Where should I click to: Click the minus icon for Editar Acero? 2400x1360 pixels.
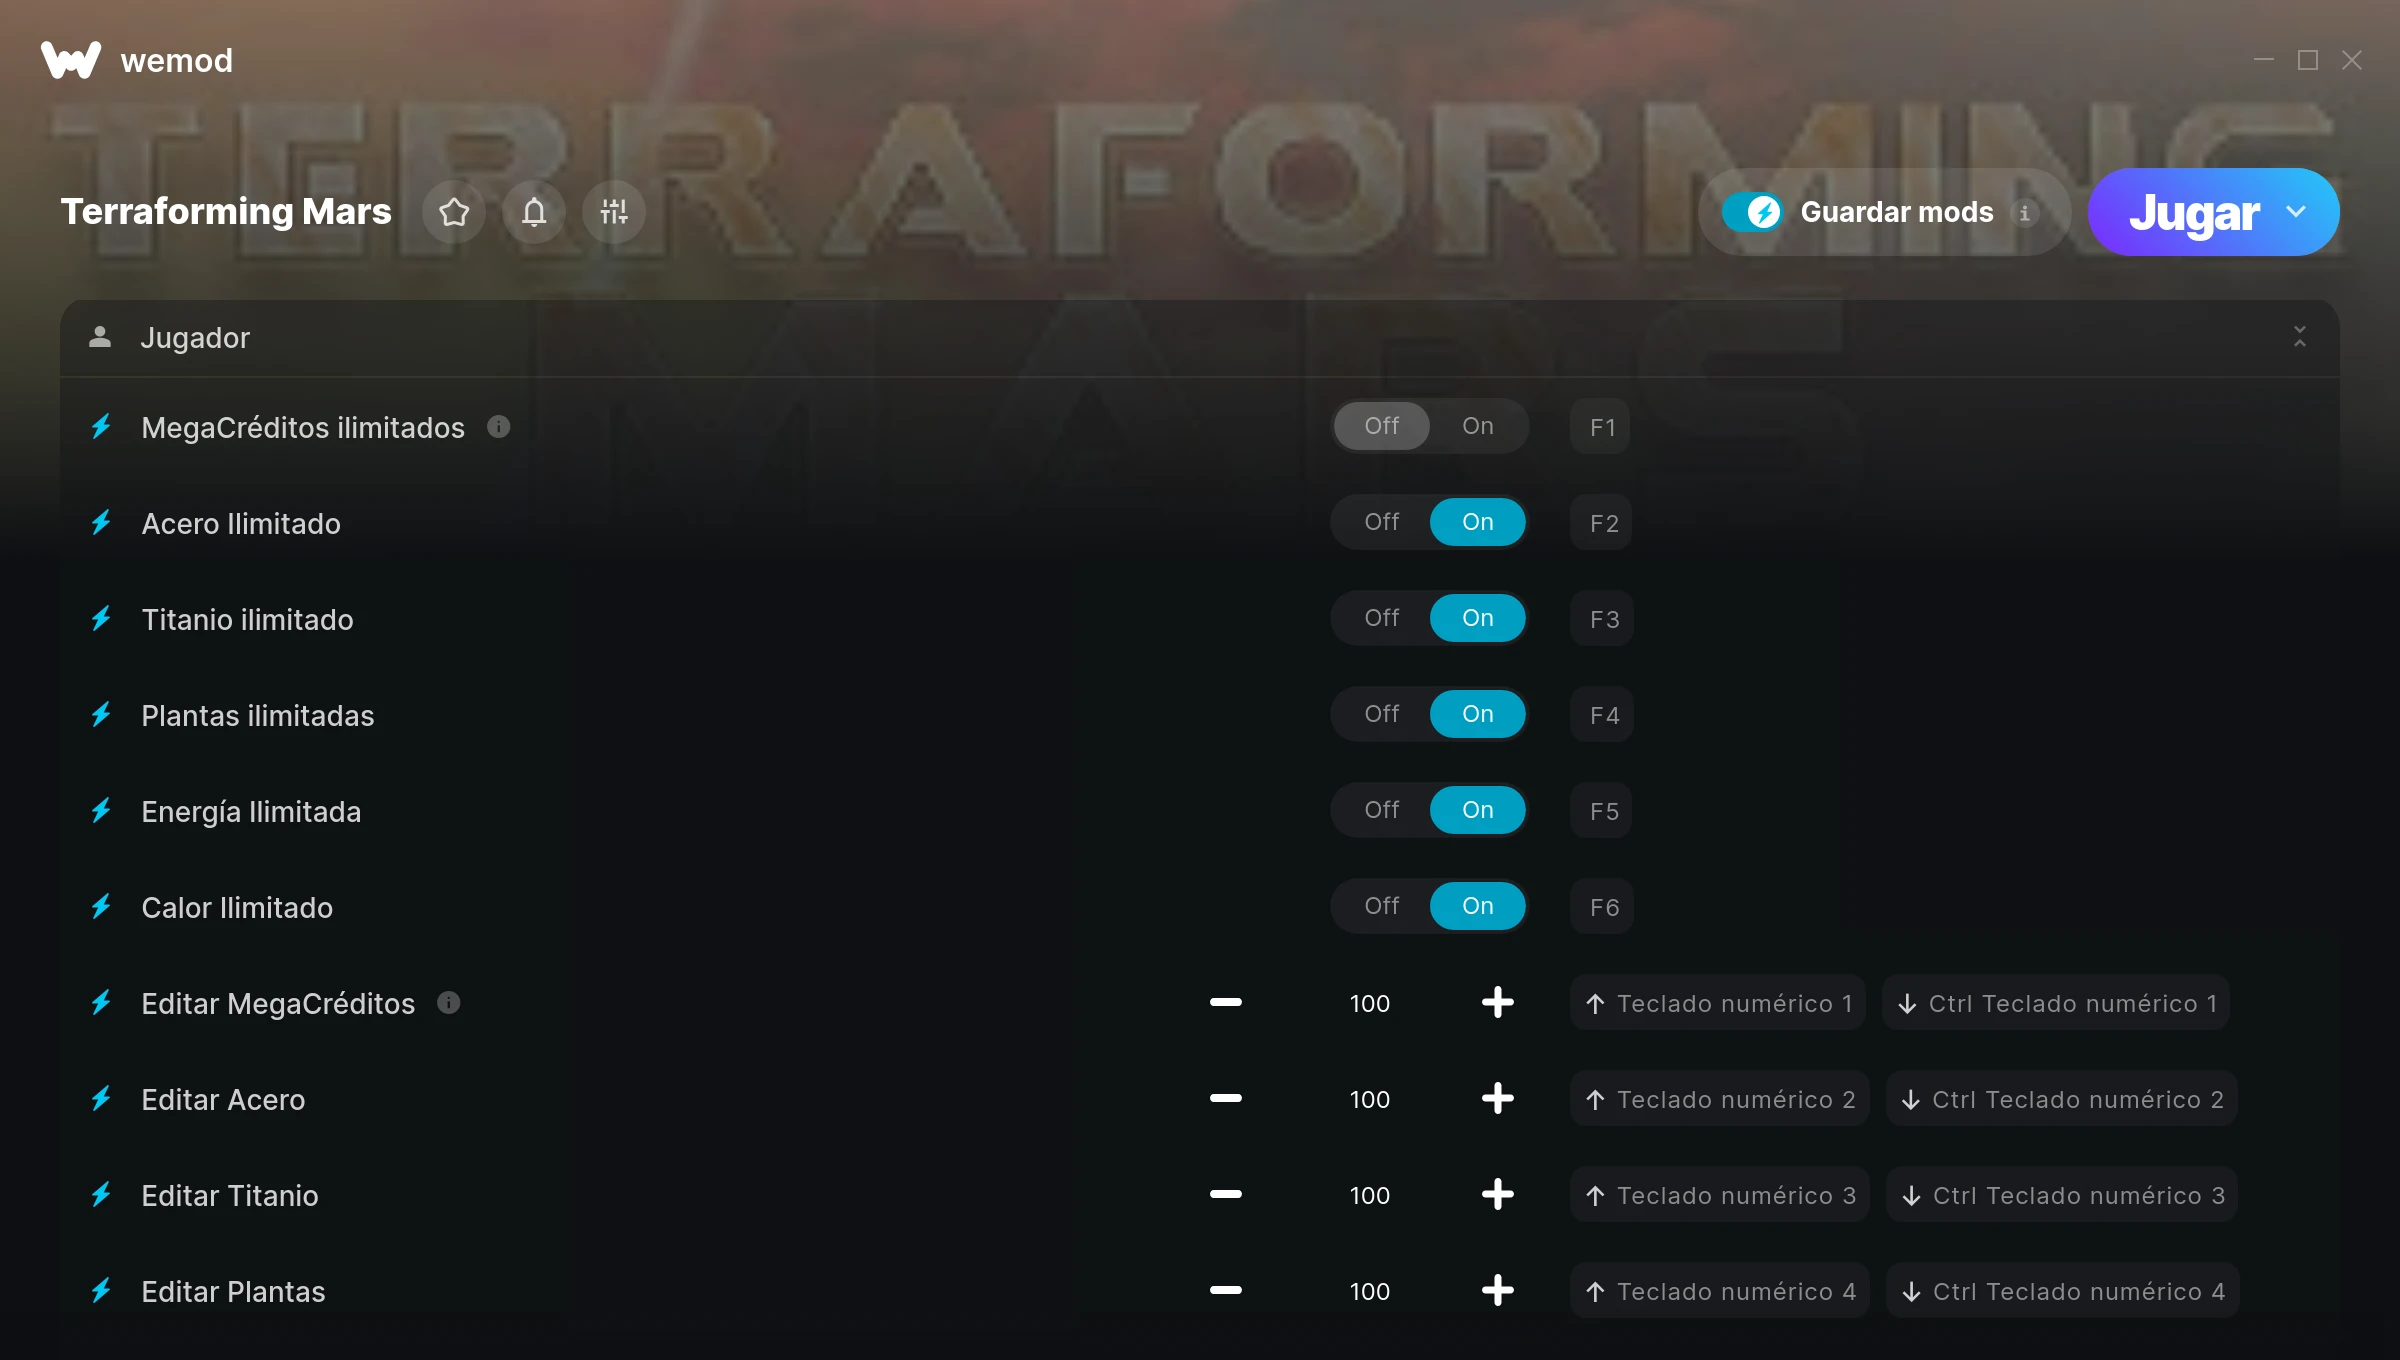[1225, 1098]
